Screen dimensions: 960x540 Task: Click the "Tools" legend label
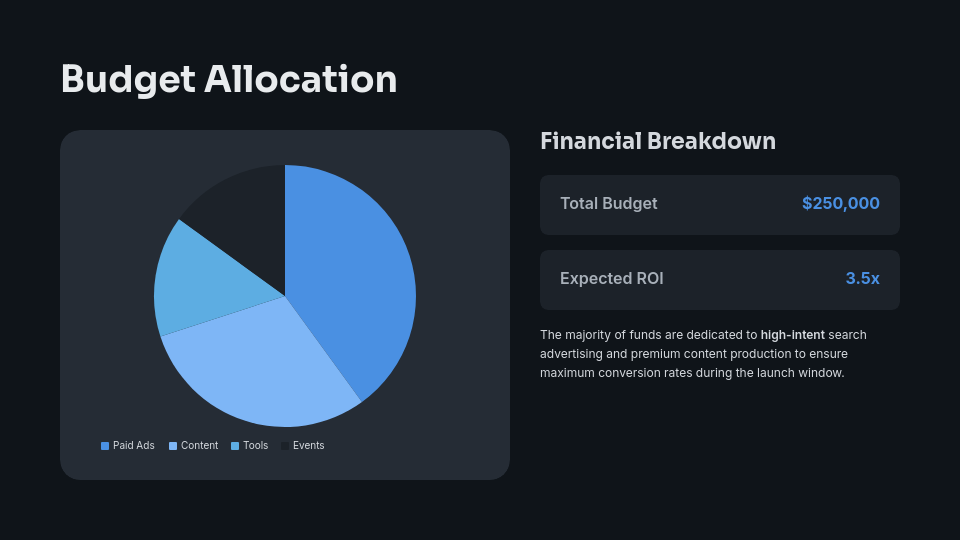(x=256, y=446)
